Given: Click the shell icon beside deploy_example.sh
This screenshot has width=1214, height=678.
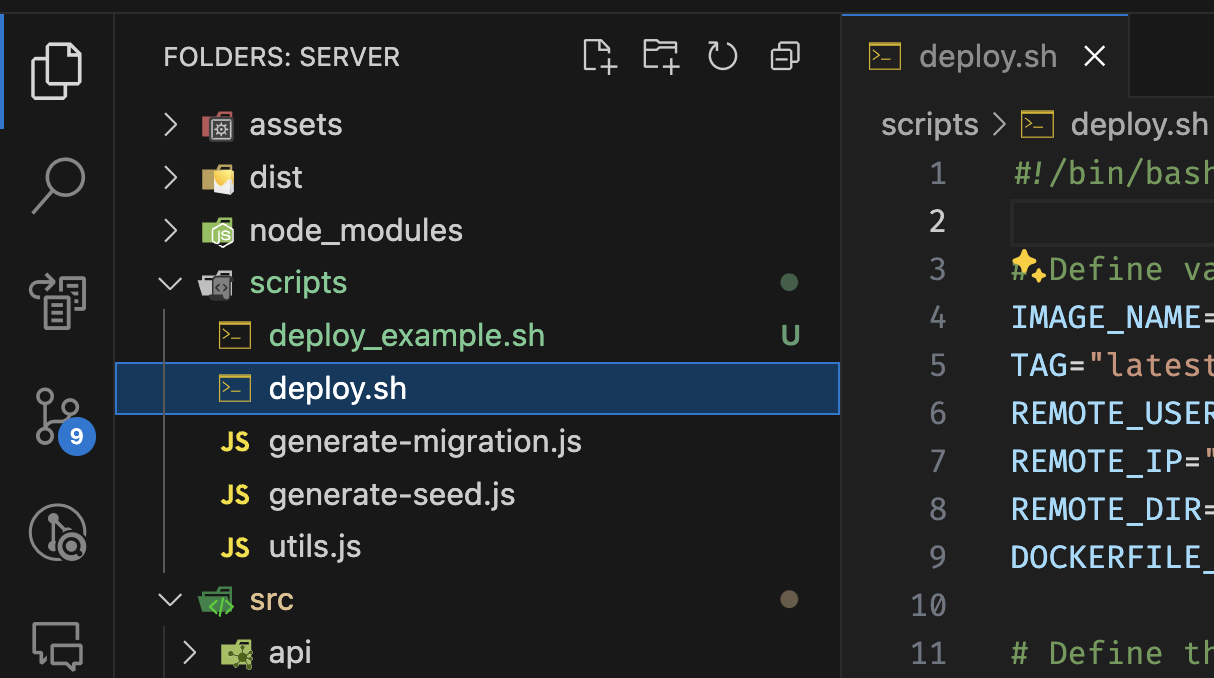Looking at the screenshot, I should 235,336.
